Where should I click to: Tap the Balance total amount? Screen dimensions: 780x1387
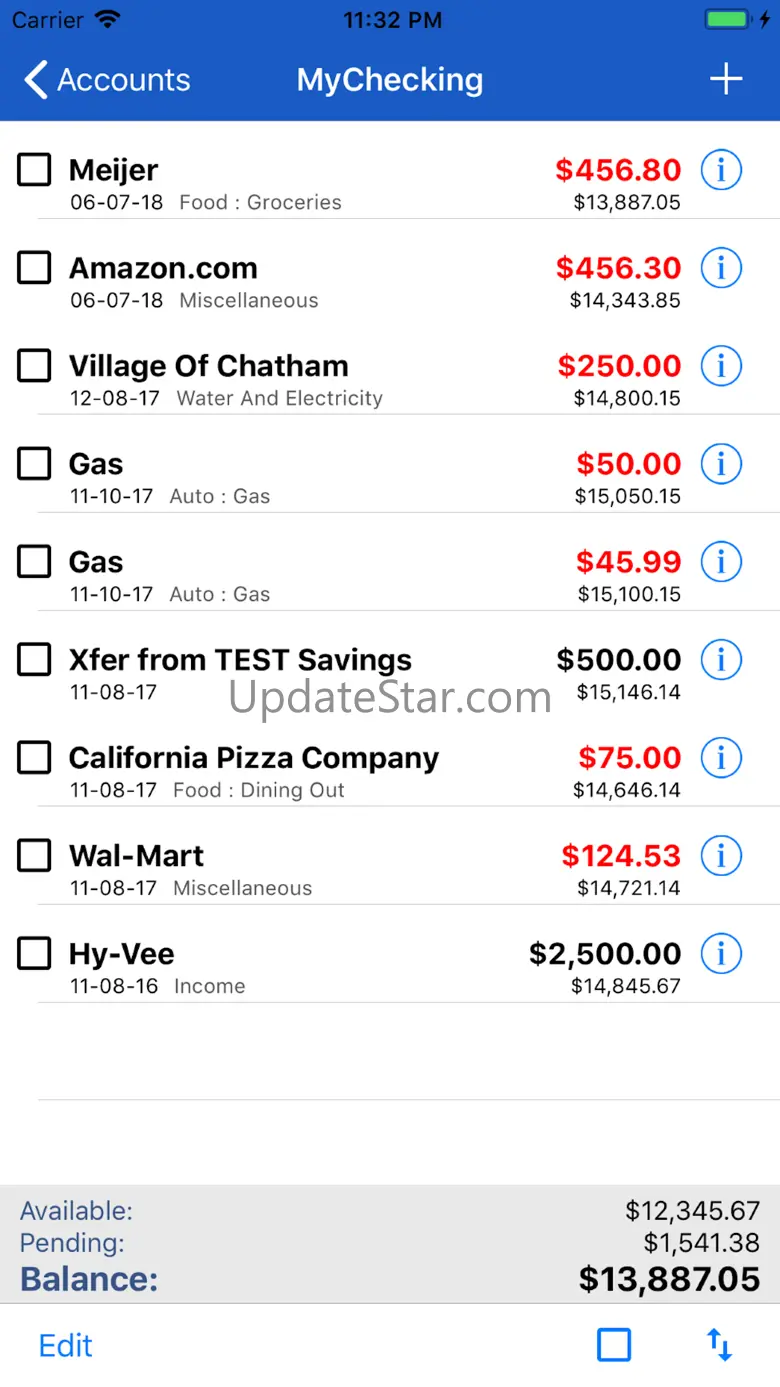(669, 1279)
